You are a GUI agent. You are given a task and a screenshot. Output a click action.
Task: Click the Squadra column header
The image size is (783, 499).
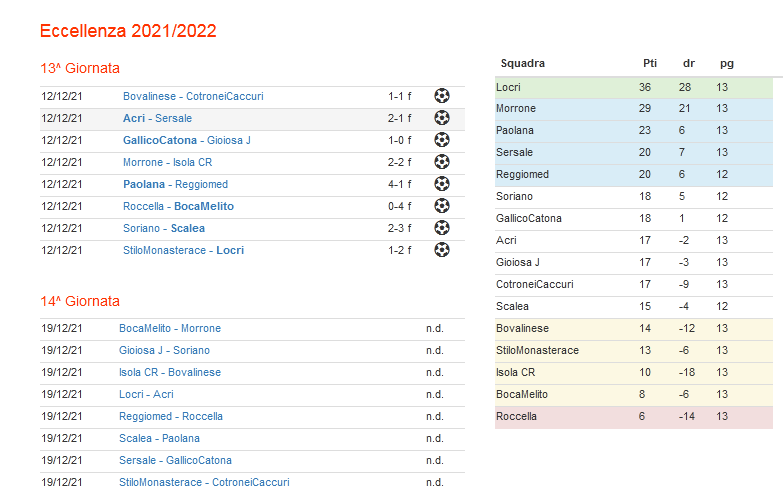click(522, 63)
